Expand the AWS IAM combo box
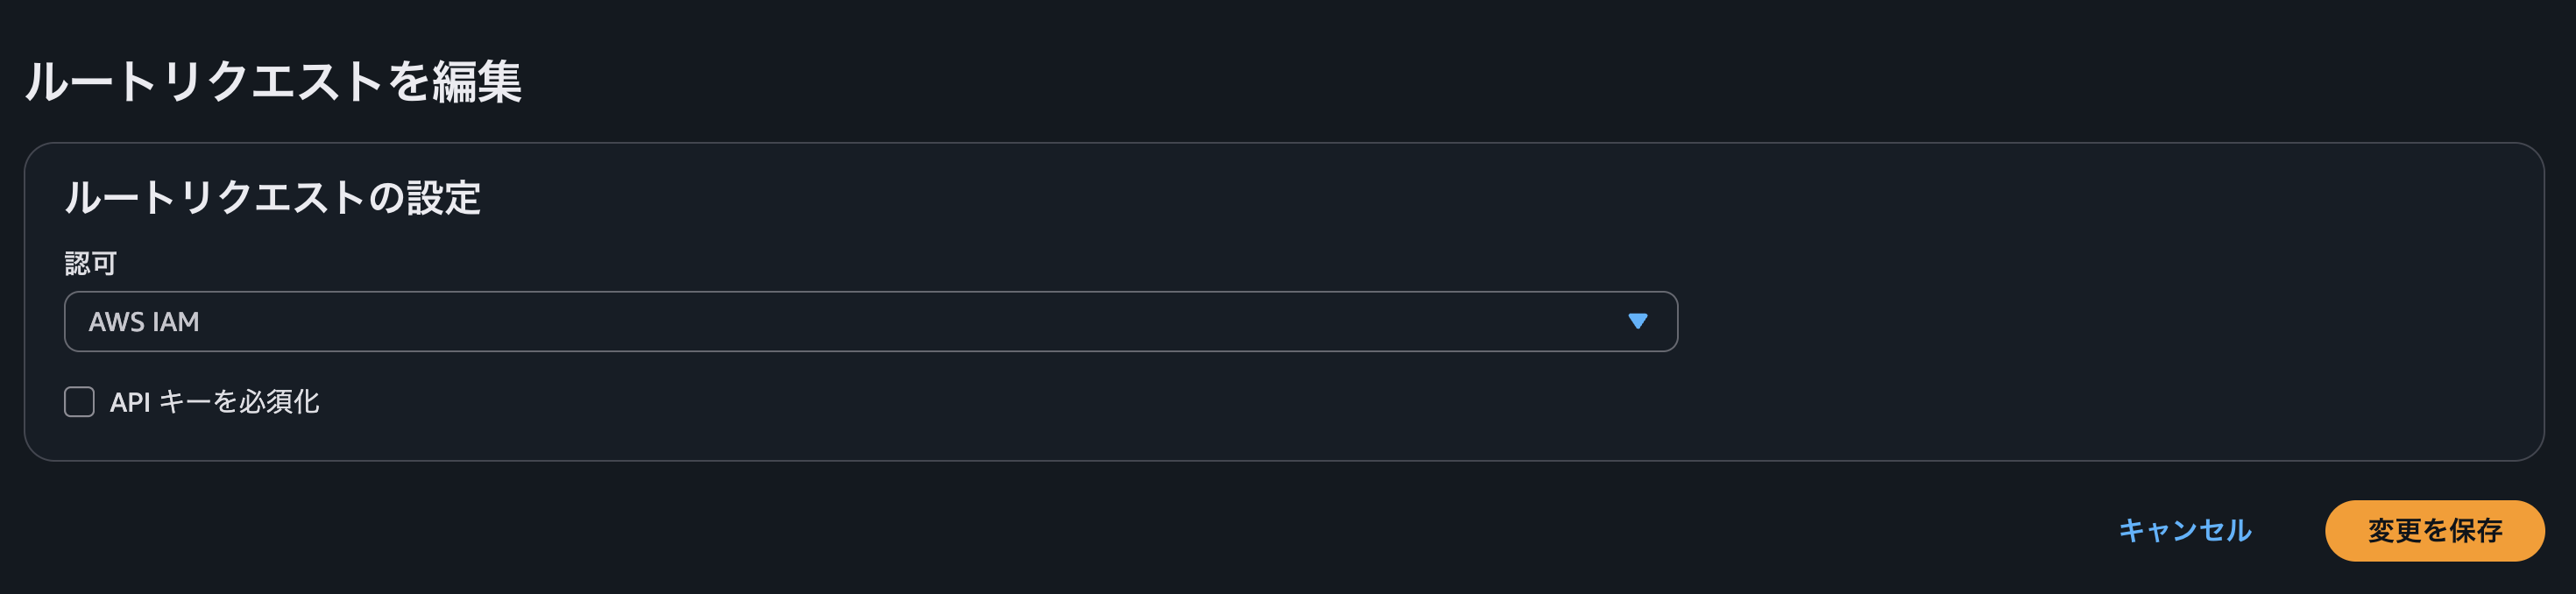The image size is (2576, 594). click(870, 321)
